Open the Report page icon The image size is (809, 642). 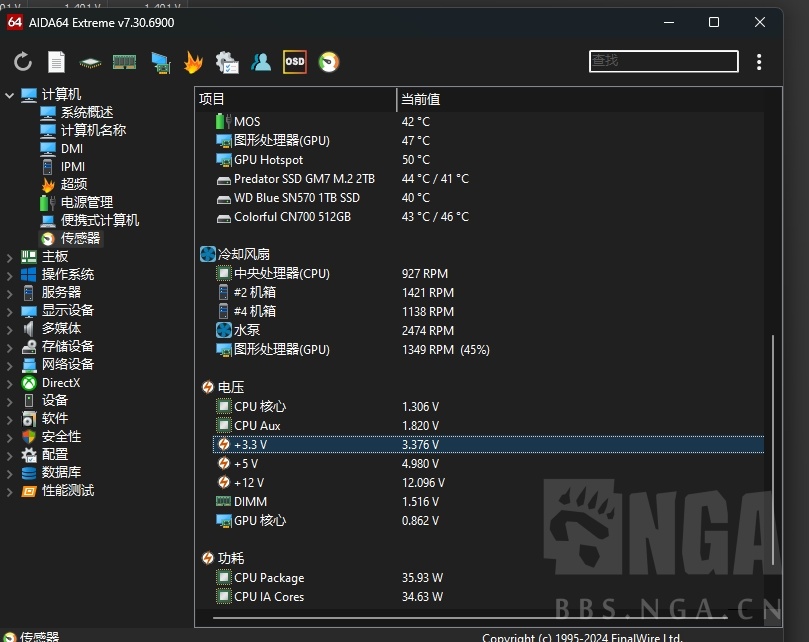[56, 62]
